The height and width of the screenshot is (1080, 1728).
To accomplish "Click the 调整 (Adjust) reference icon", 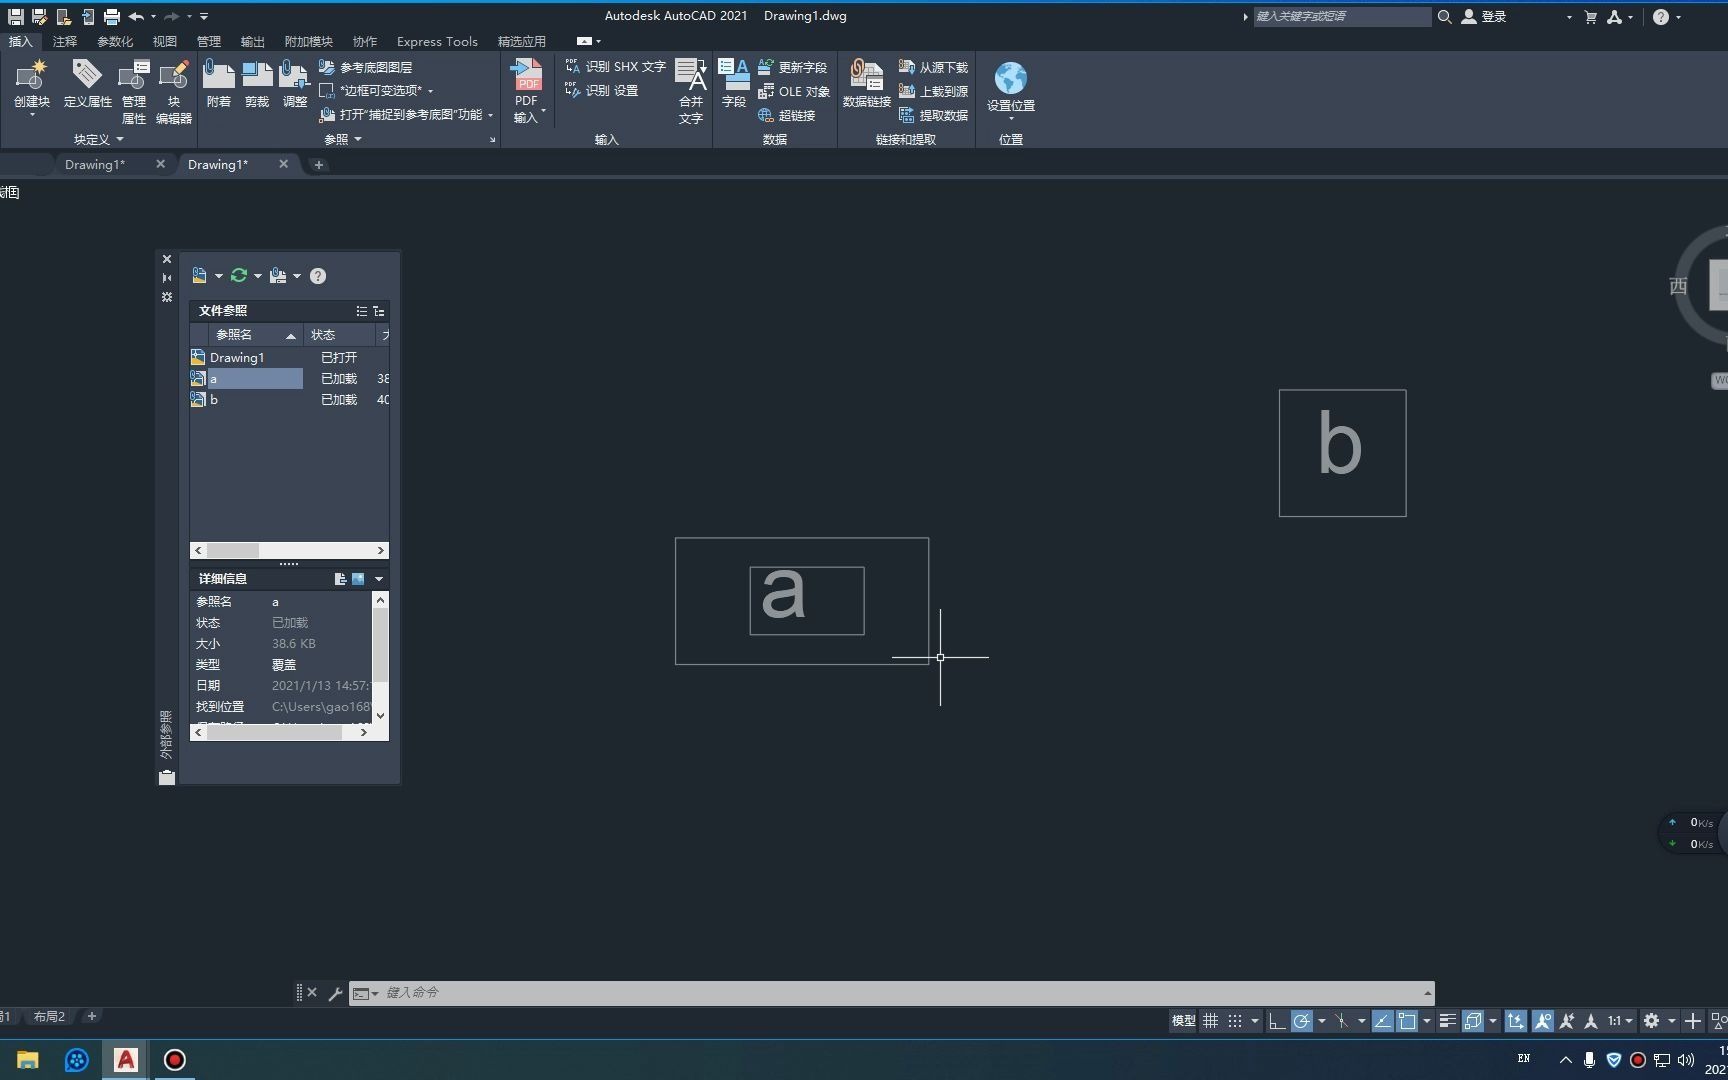I will (x=294, y=75).
